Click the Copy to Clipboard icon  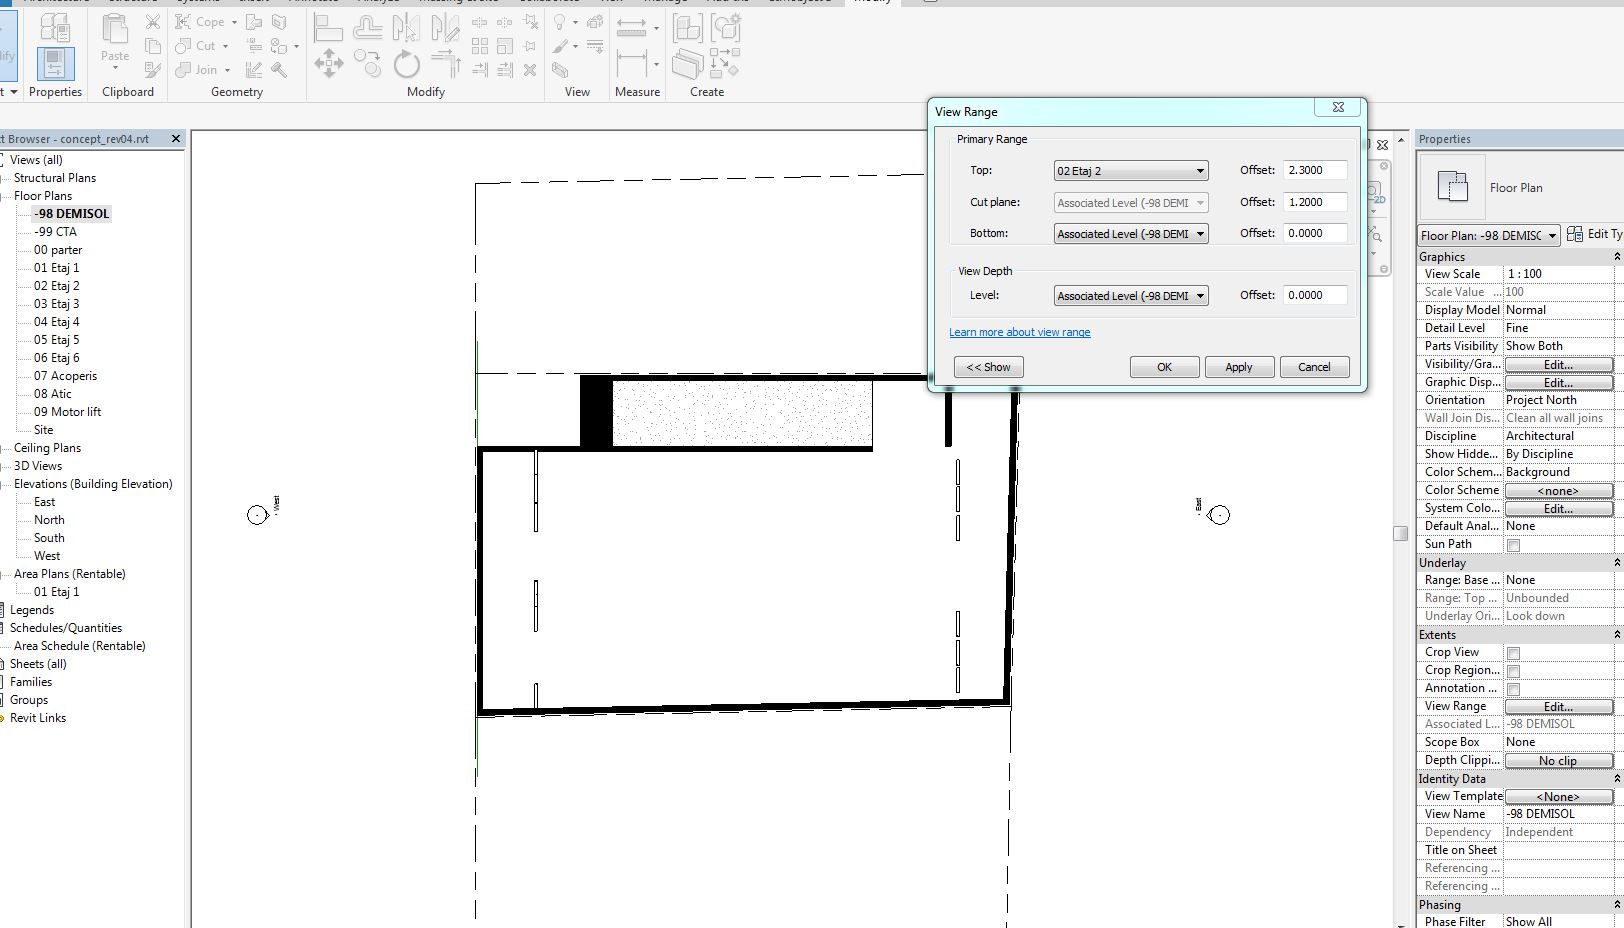pos(152,45)
